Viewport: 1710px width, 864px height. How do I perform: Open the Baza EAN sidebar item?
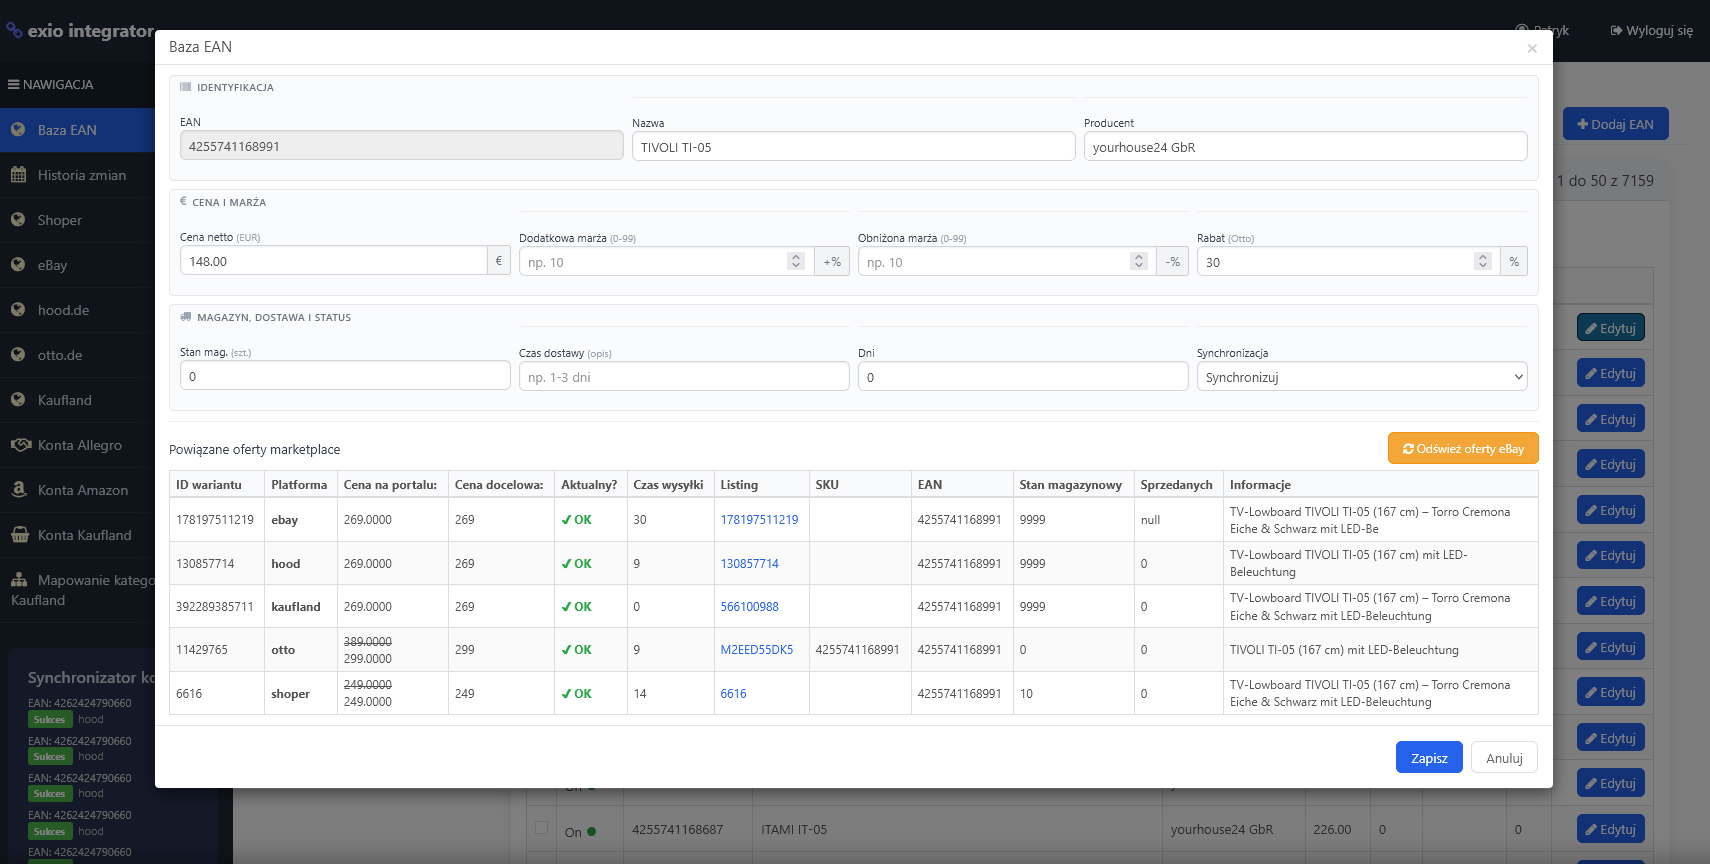point(77,130)
